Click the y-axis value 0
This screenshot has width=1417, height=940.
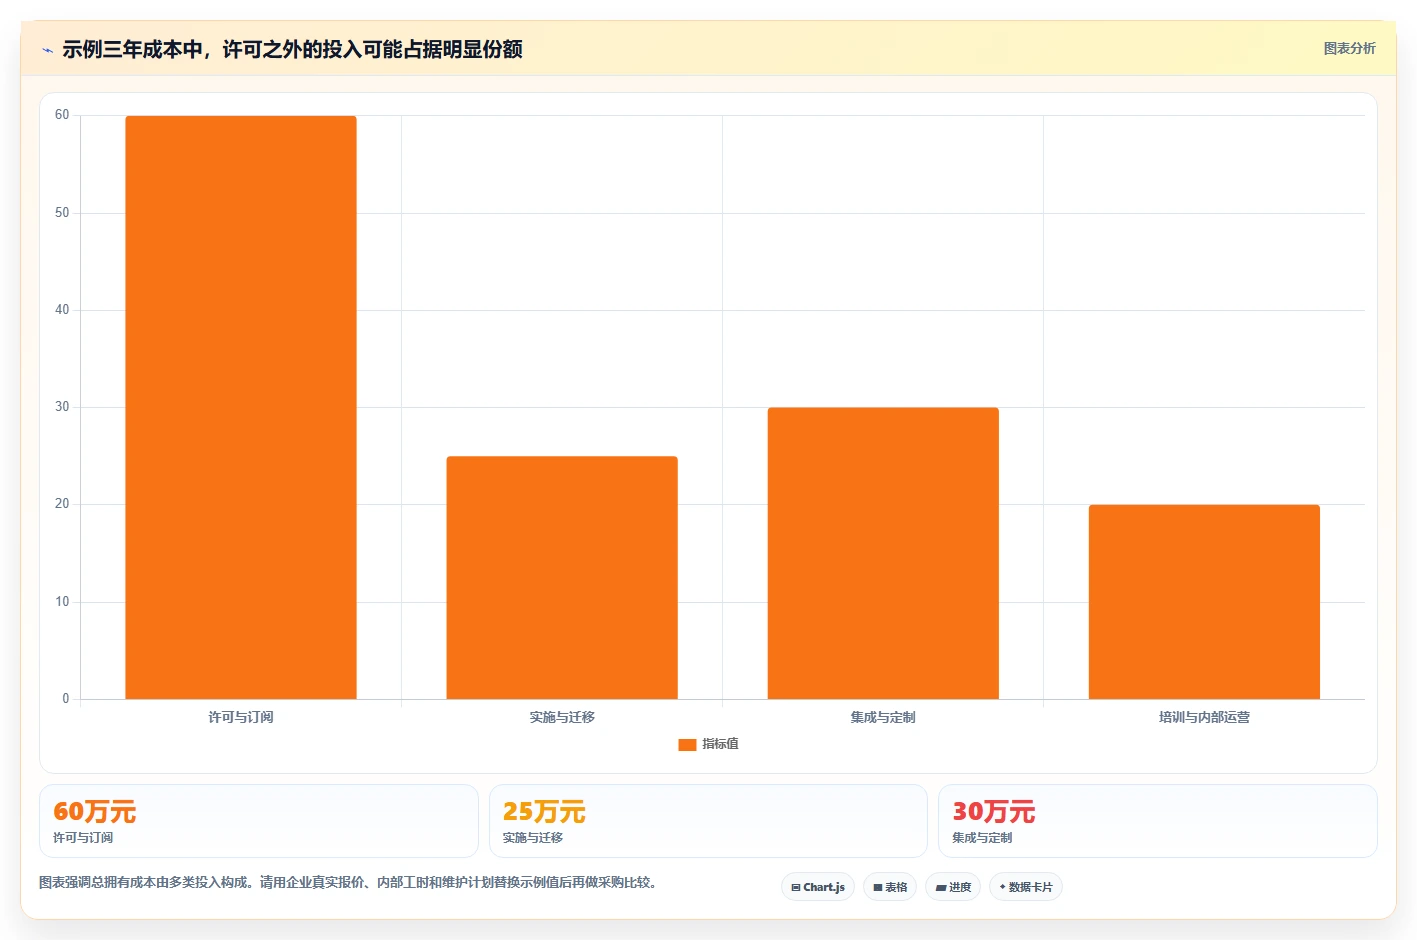click(x=66, y=699)
